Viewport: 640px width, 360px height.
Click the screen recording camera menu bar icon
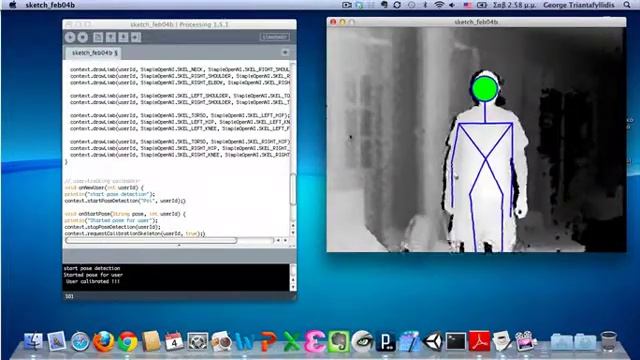pyautogui.click(x=347, y=5)
